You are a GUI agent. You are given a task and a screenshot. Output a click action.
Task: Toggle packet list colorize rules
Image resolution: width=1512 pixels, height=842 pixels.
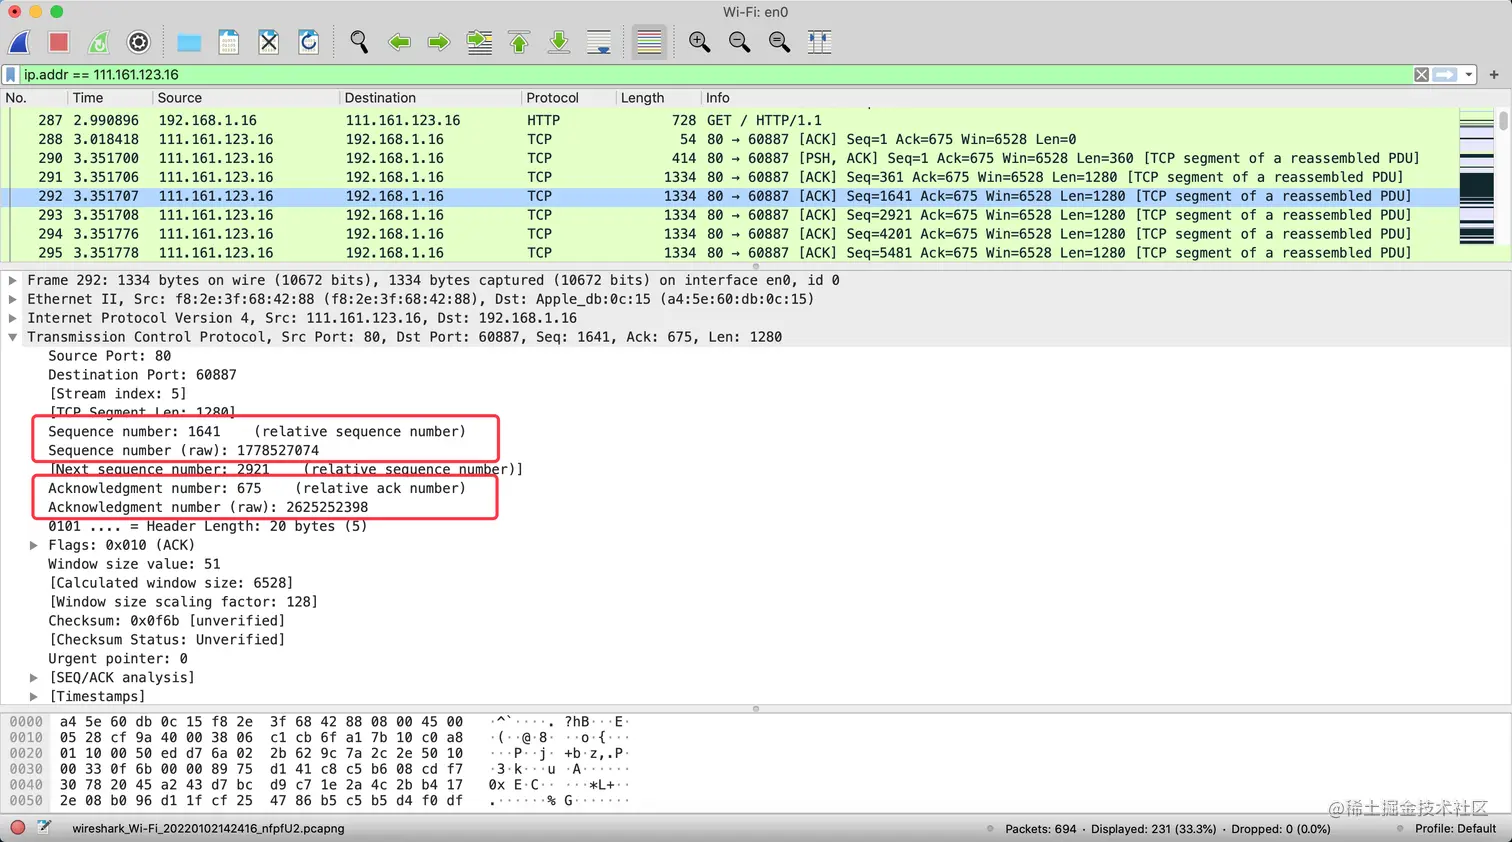pos(649,42)
